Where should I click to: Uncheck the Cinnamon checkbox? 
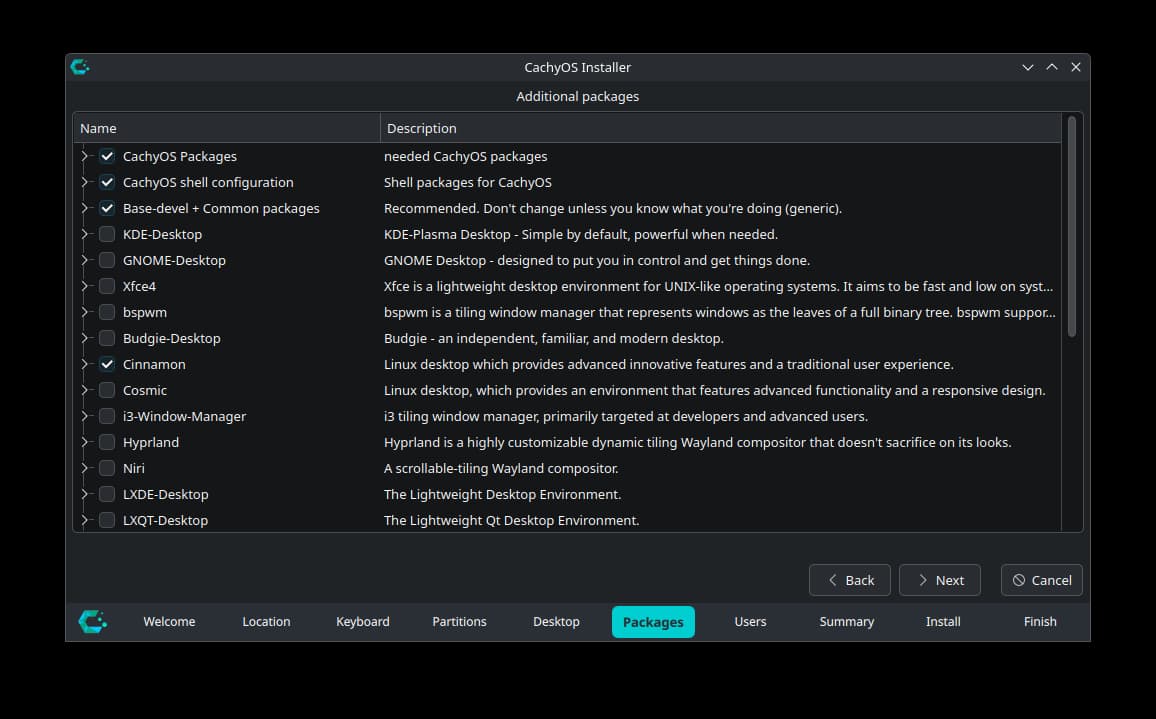click(x=107, y=364)
